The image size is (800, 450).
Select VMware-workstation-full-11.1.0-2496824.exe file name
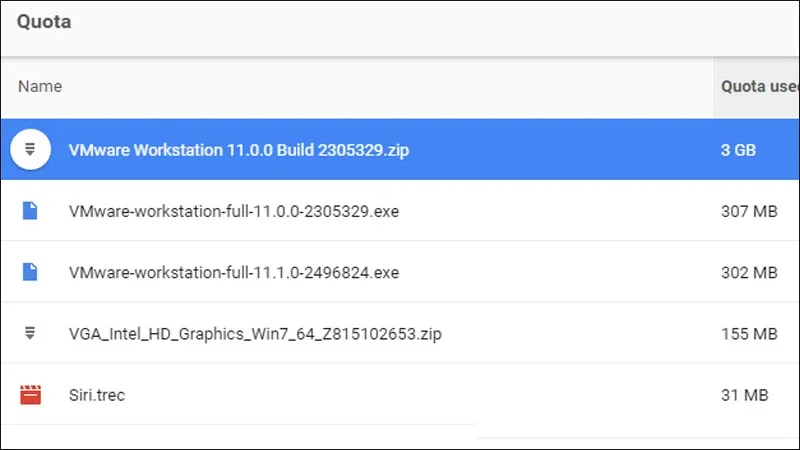click(x=234, y=272)
